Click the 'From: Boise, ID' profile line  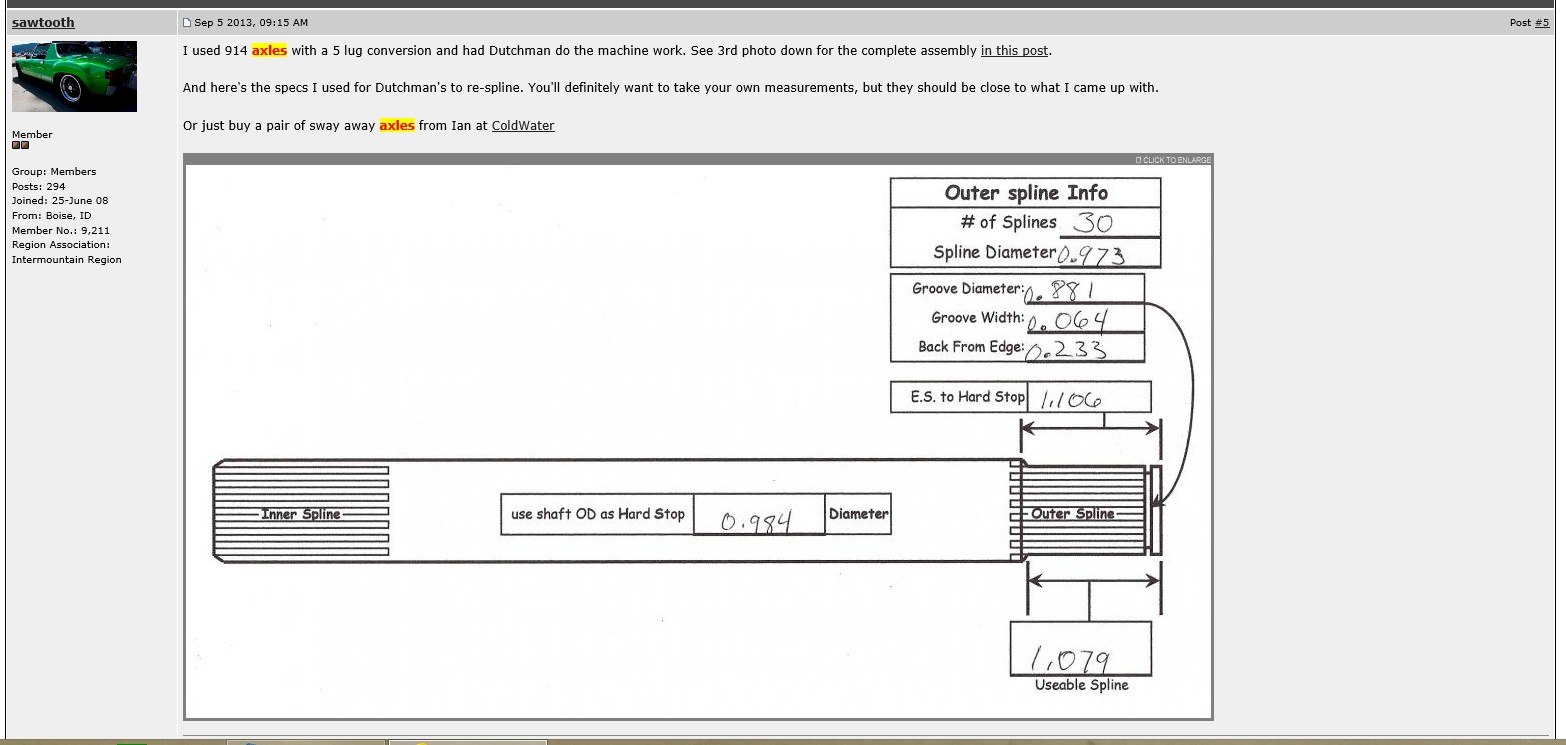52,215
